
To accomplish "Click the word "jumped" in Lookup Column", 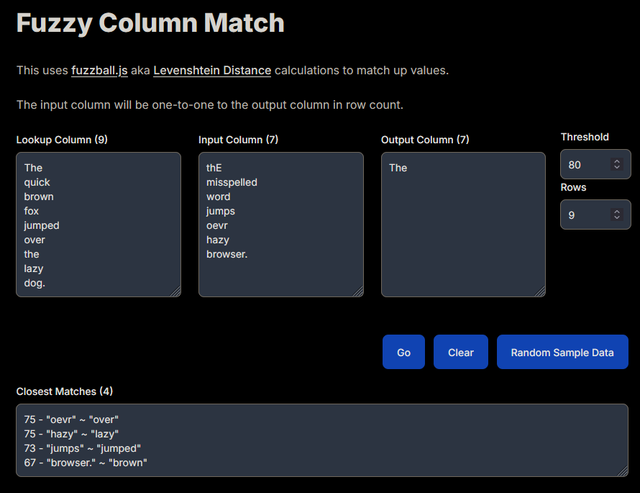I will pos(42,225).
